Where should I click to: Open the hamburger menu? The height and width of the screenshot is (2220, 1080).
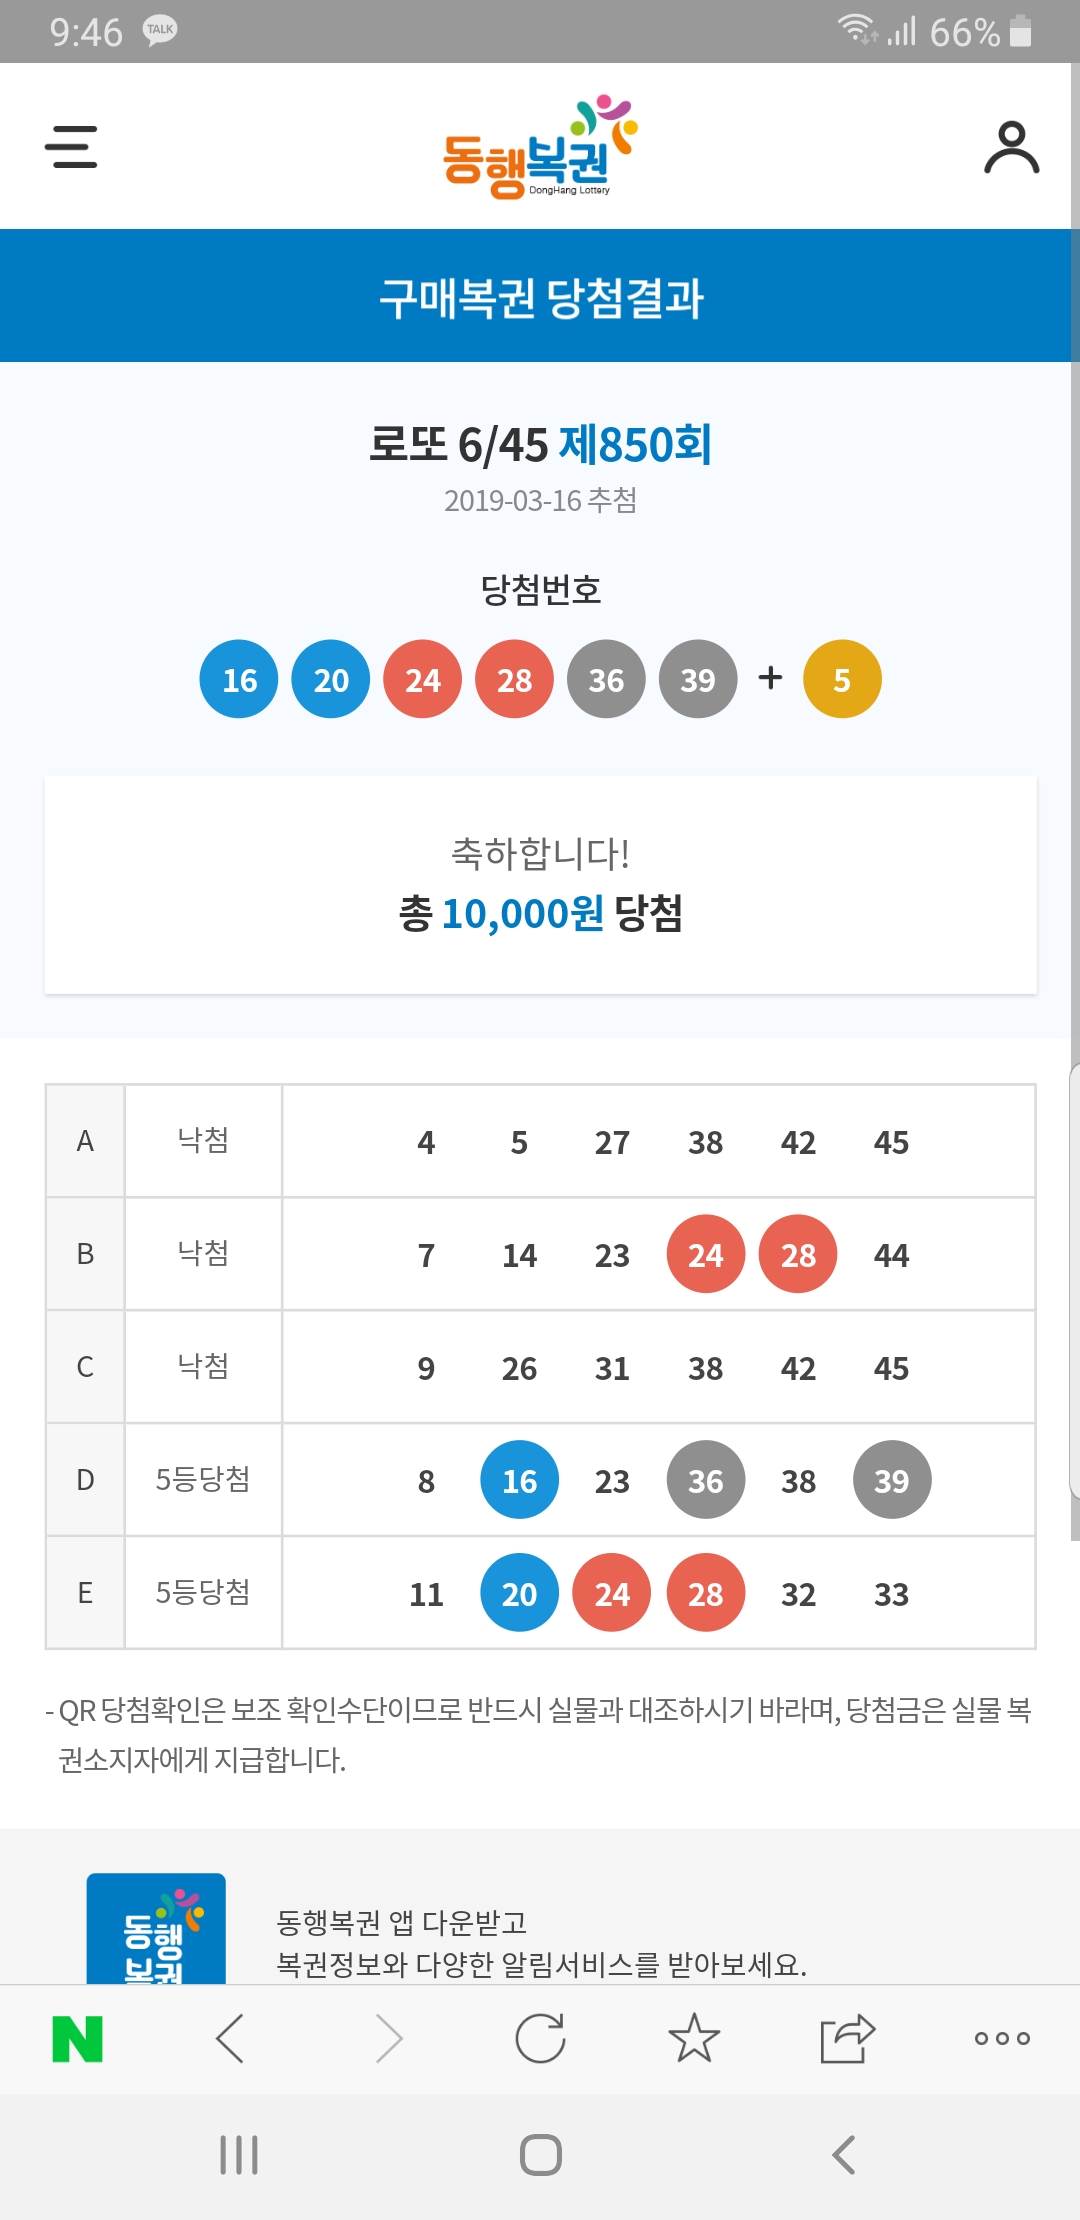(x=71, y=146)
